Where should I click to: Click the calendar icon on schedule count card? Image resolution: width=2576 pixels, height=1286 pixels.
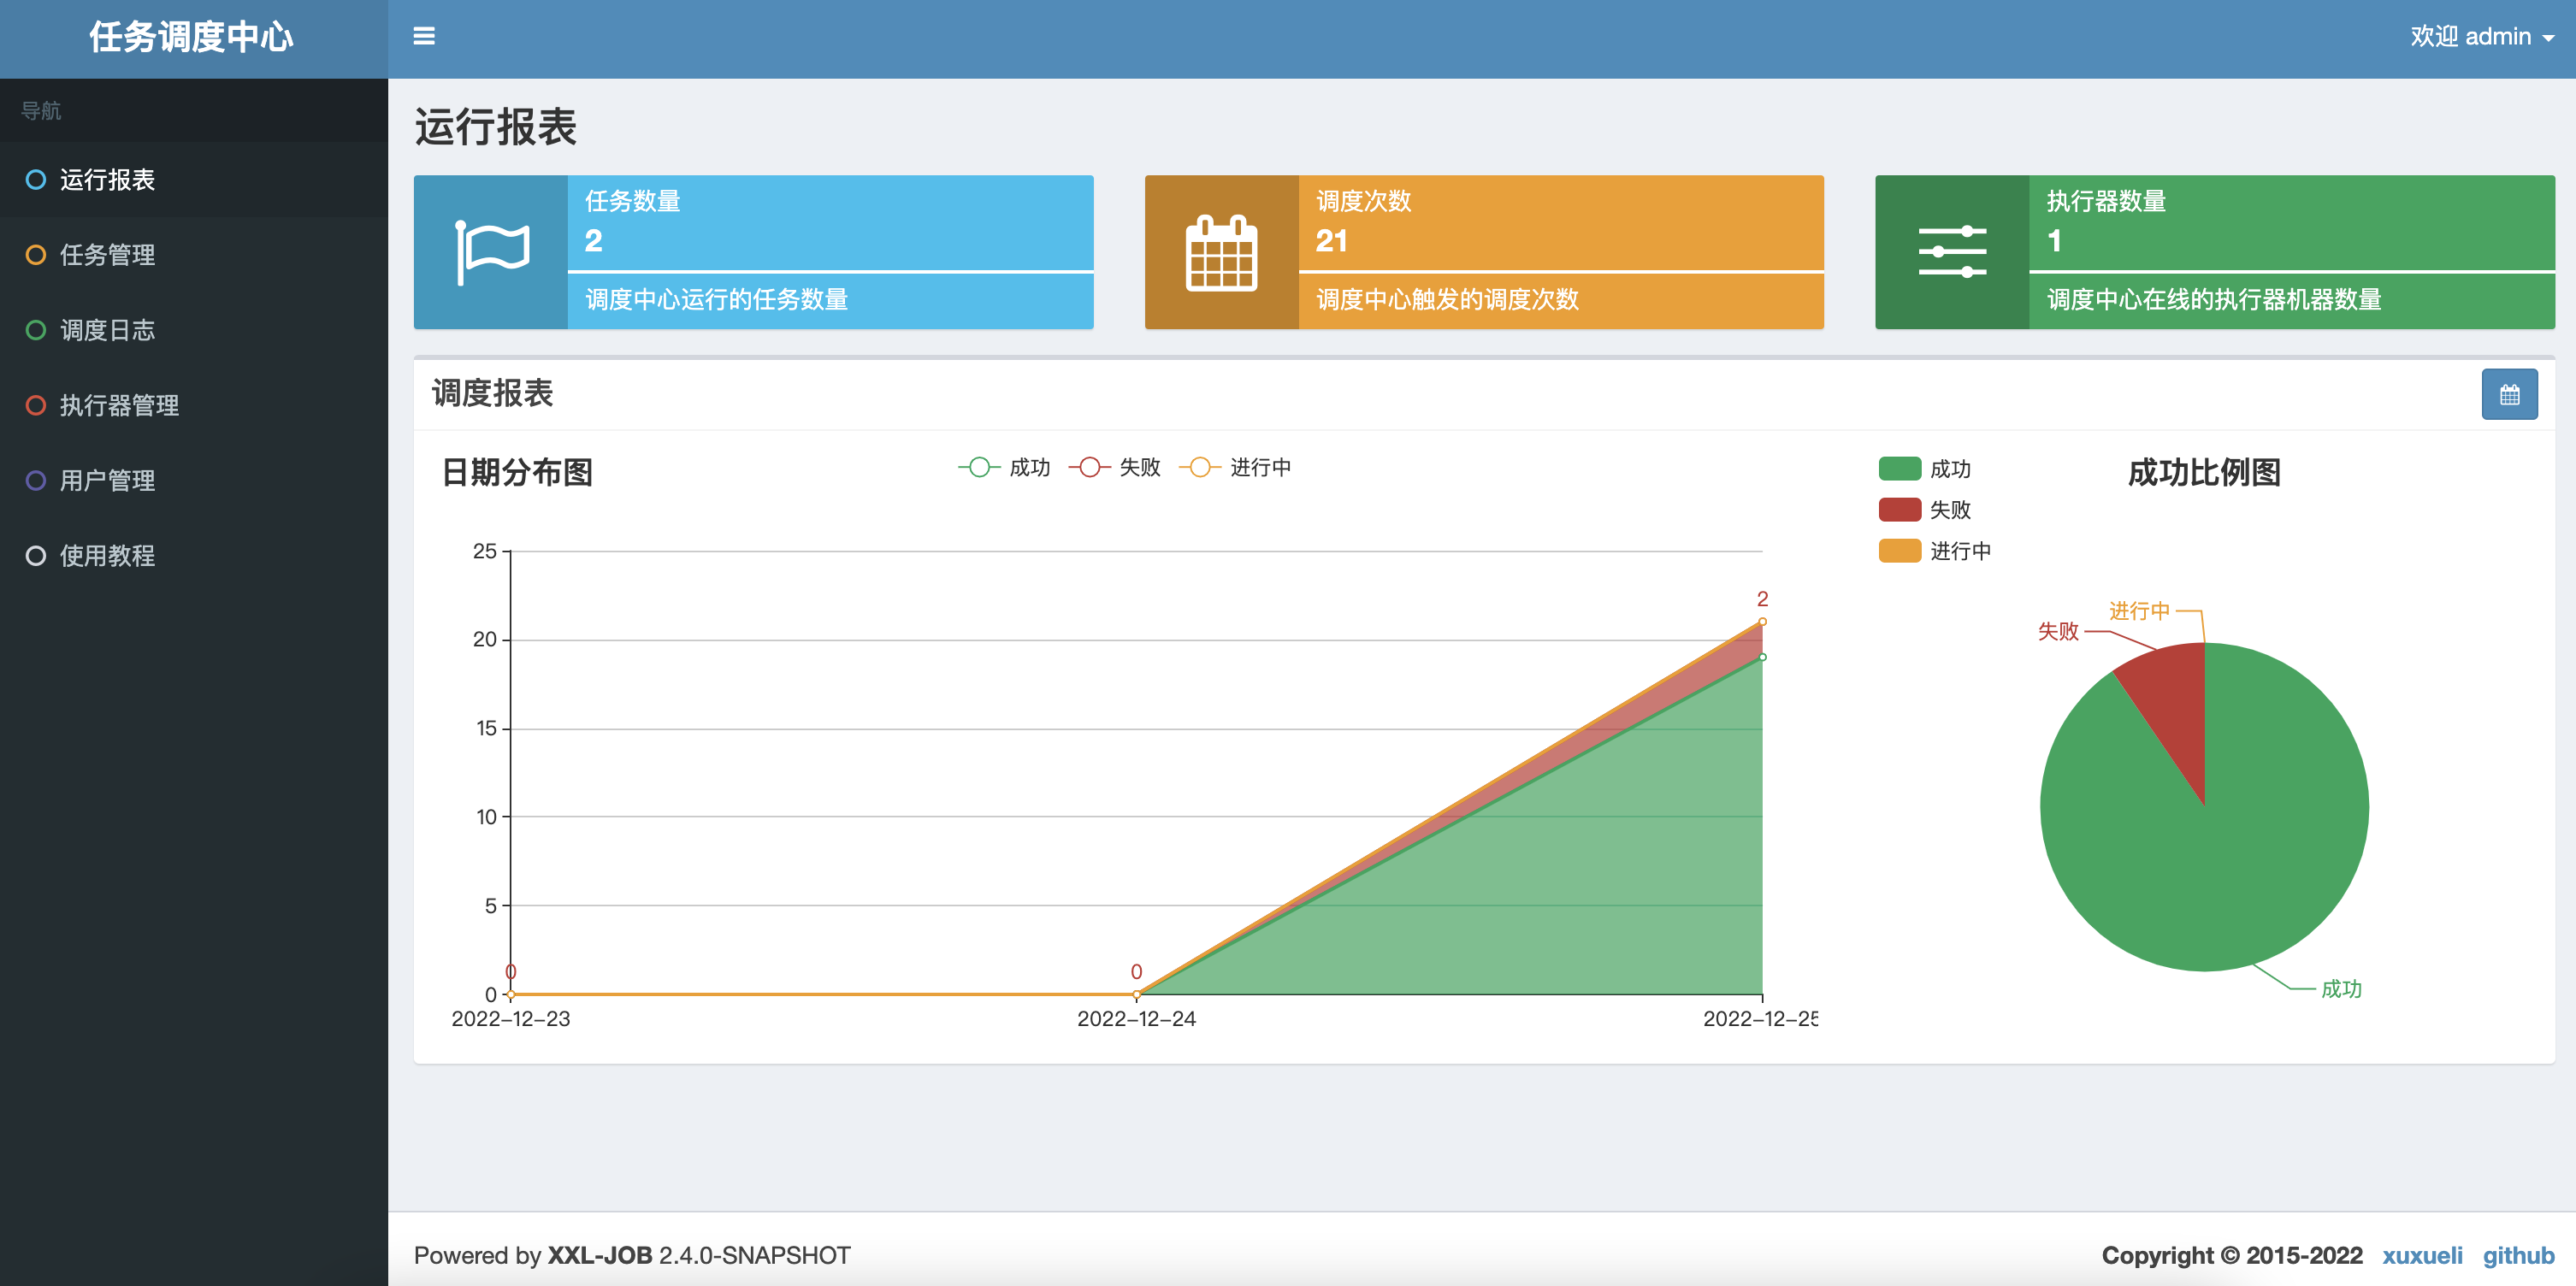click(1221, 253)
